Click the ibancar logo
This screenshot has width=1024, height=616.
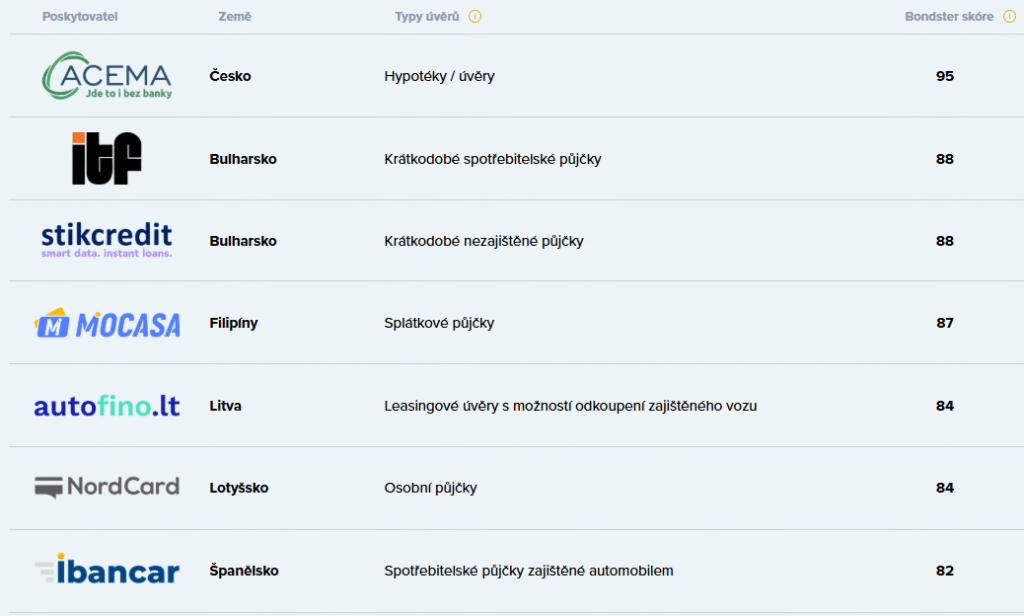click(107, 569)
